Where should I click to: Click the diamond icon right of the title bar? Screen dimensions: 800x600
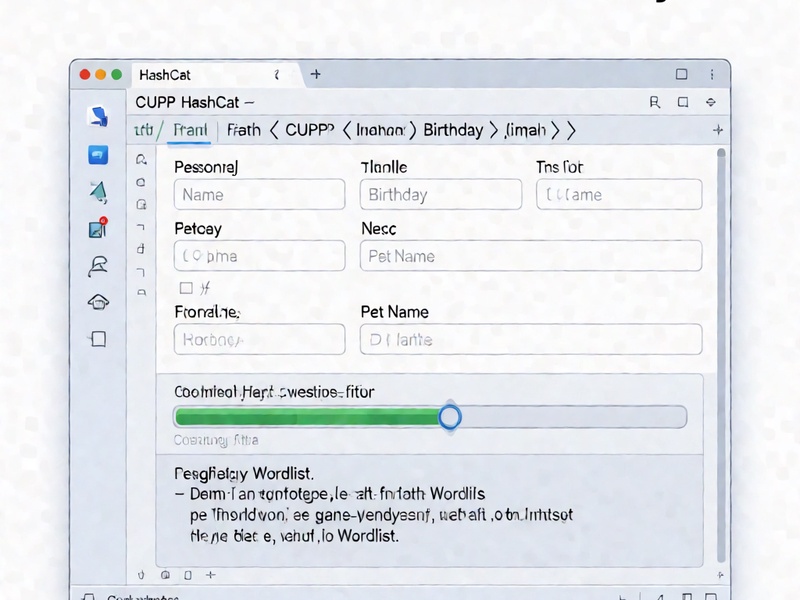click(711, 103)
